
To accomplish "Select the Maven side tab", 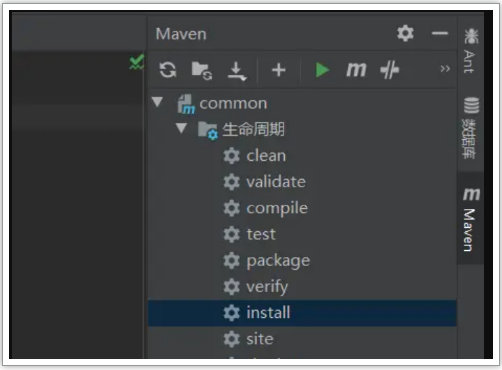I will point(471,219).
